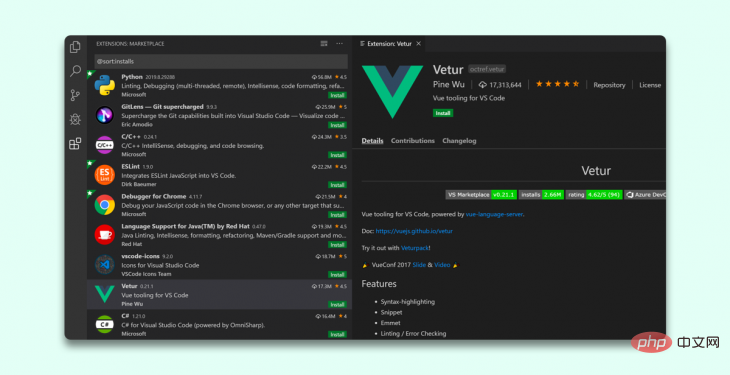The width and height of the screenshot is (730, 375).
Task: Click the Pine Wu publisher name
Action: point(449,84)
